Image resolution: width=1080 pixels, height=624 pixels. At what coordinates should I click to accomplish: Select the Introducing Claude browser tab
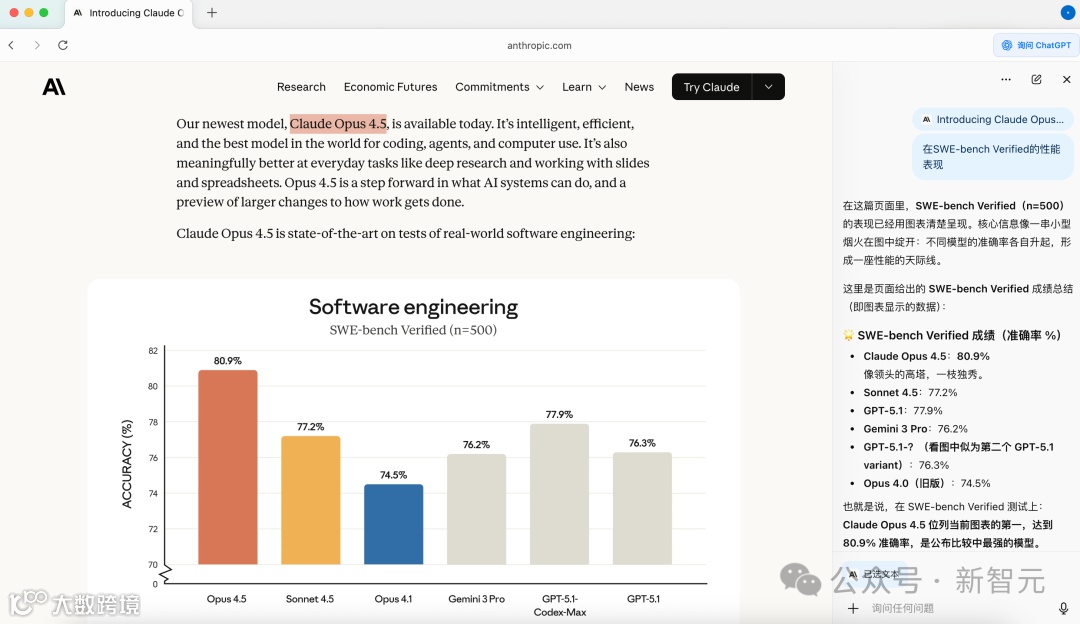pos(129,13)
